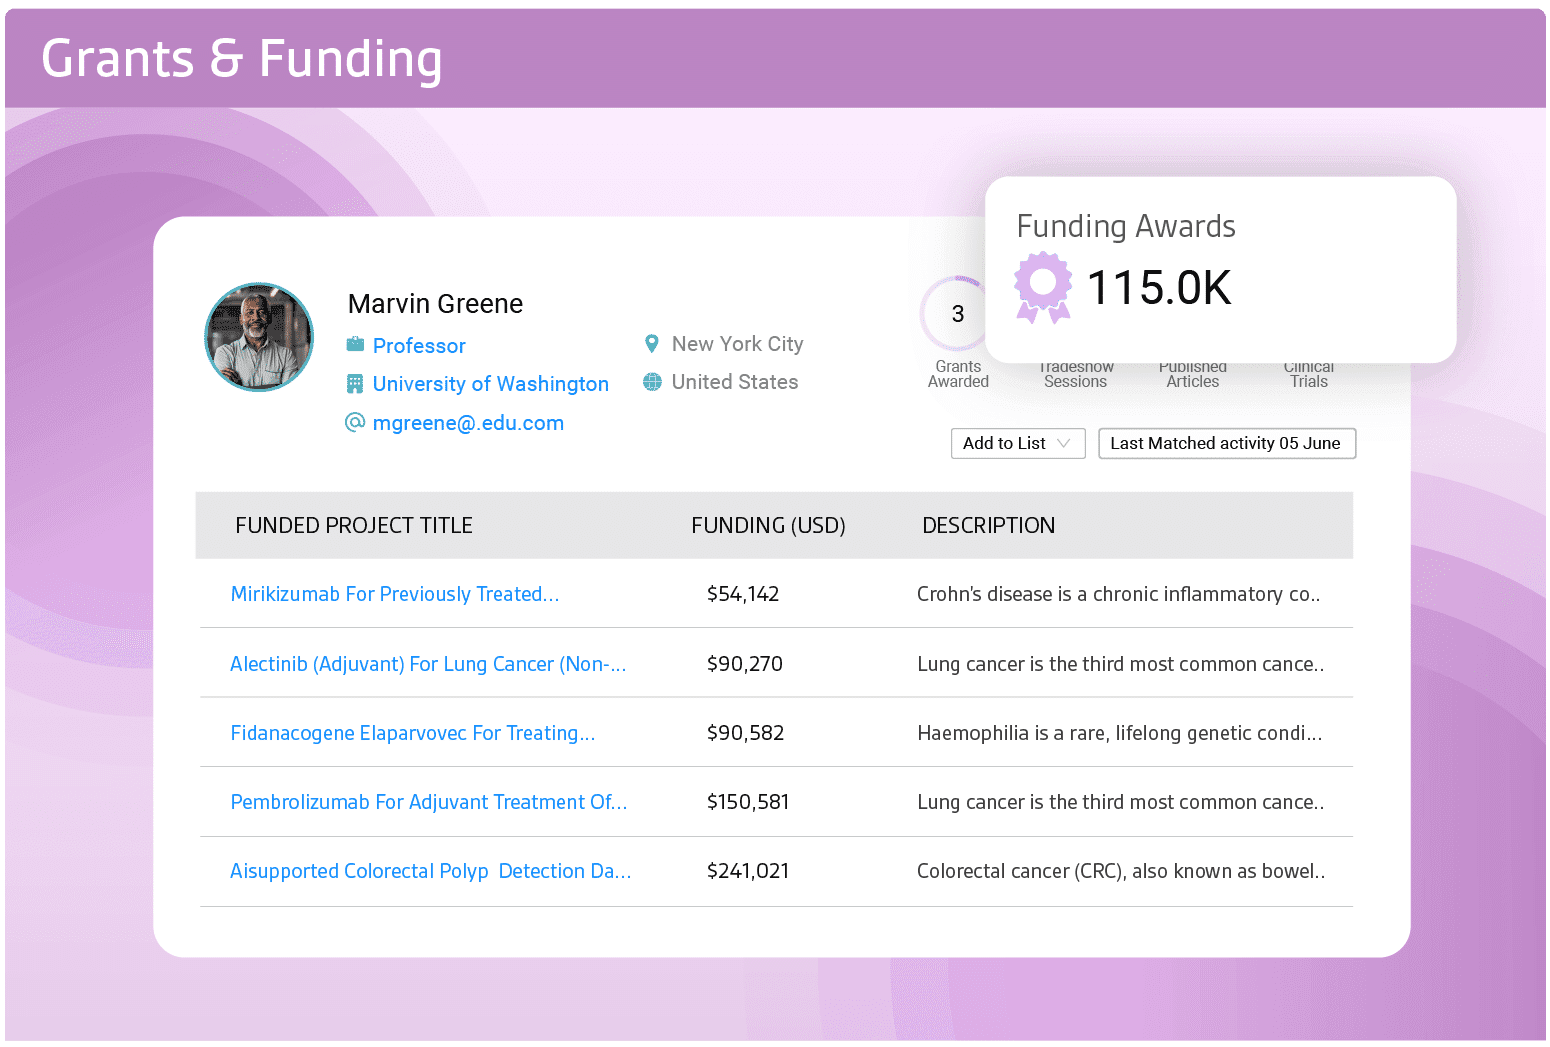This screenshot has height=1047, width=1550.
Task: Click the Clinical Trials label
Action: (1309, 374)
